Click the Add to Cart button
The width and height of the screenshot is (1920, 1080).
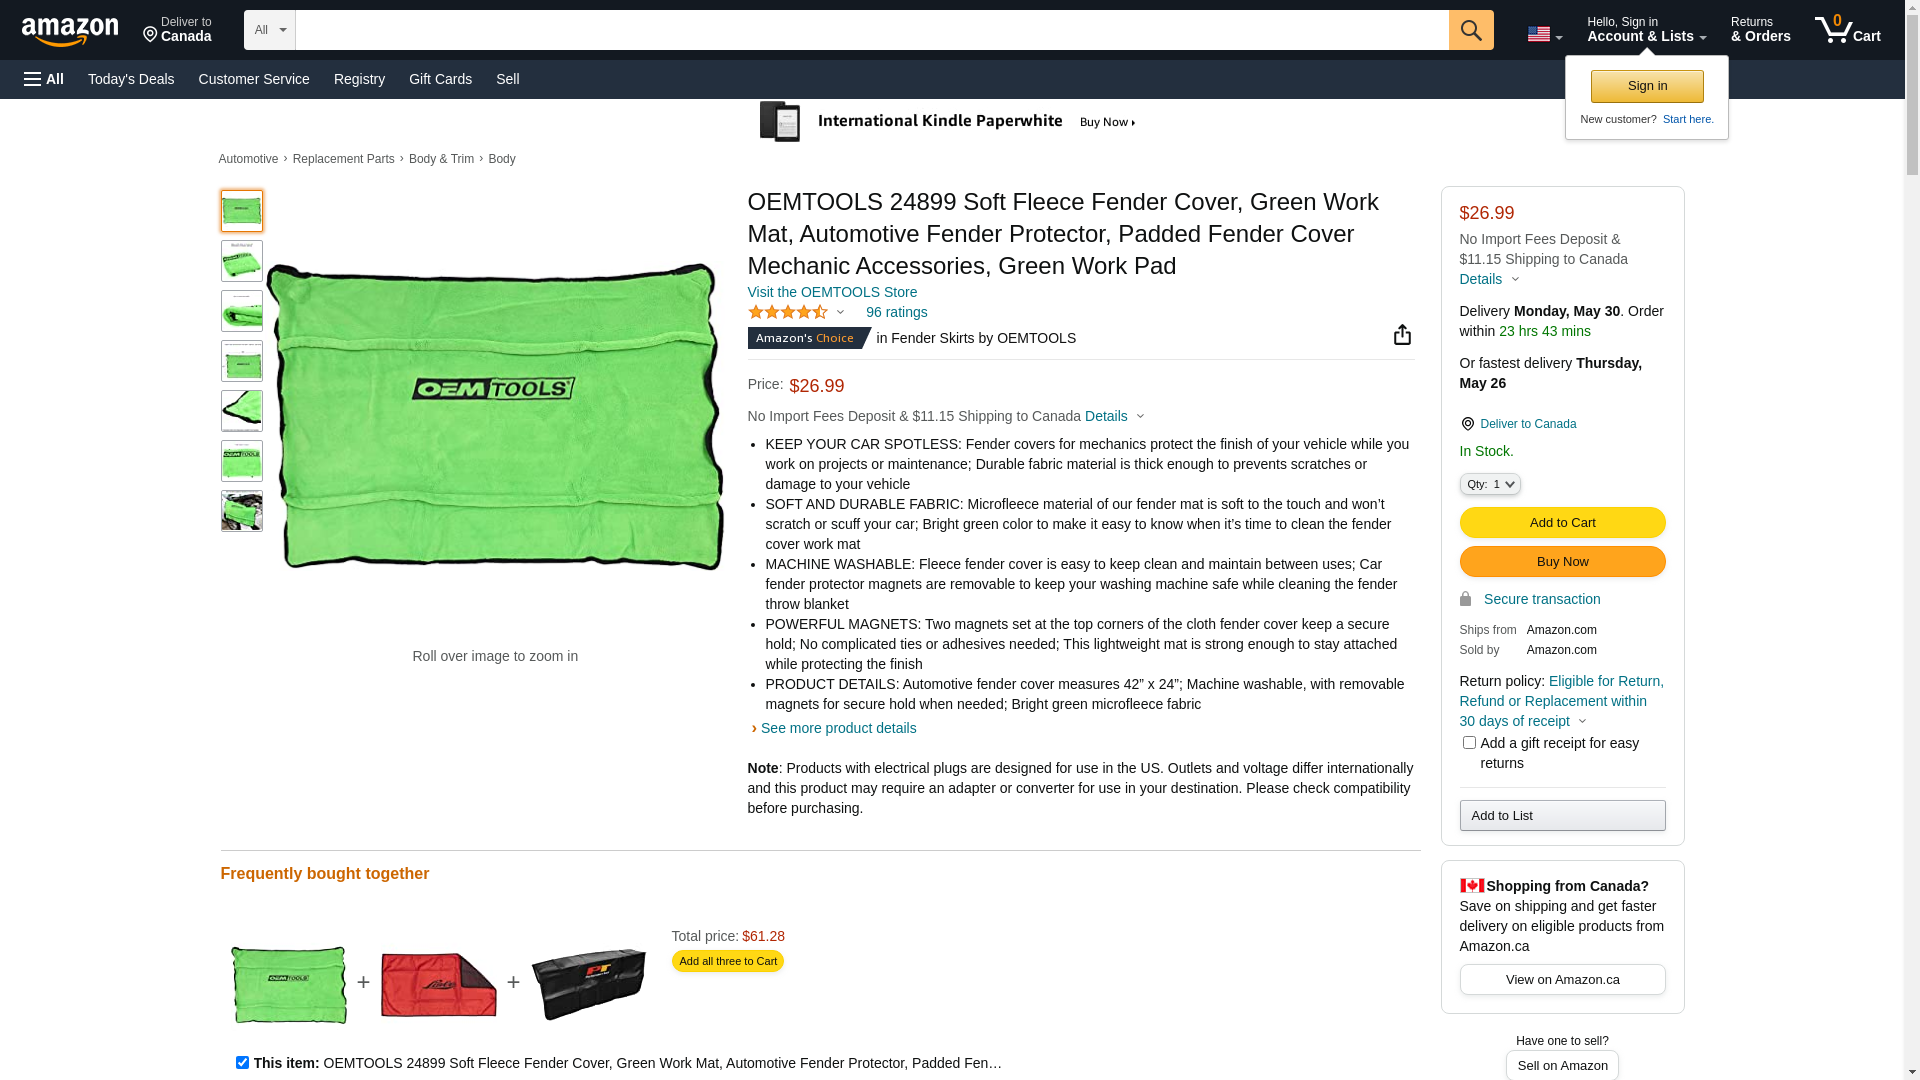[x=1562, y=523]
